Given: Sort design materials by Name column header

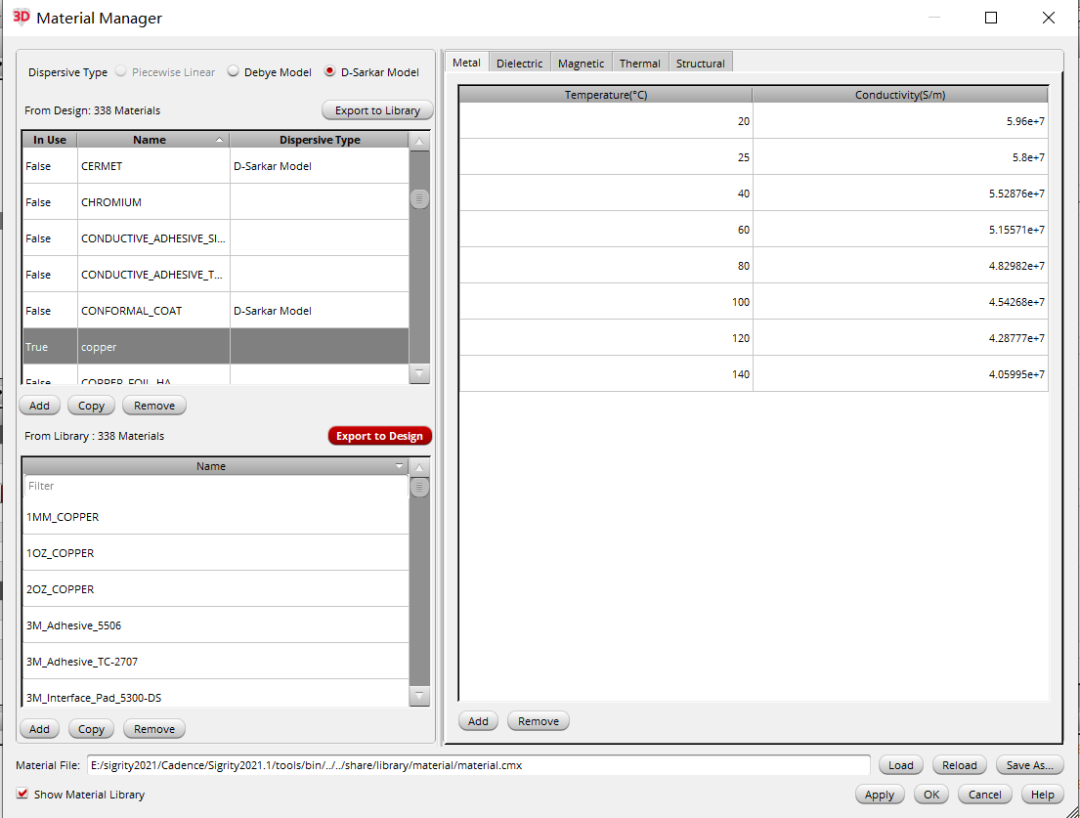Looking at the screenshot, I should [x=153, y=140].
